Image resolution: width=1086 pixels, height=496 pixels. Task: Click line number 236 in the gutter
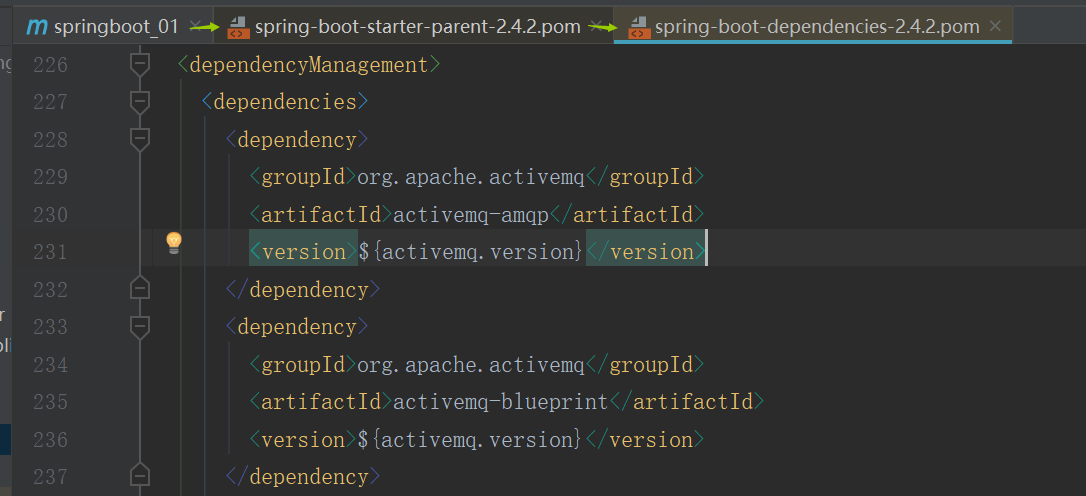(51, 440)
